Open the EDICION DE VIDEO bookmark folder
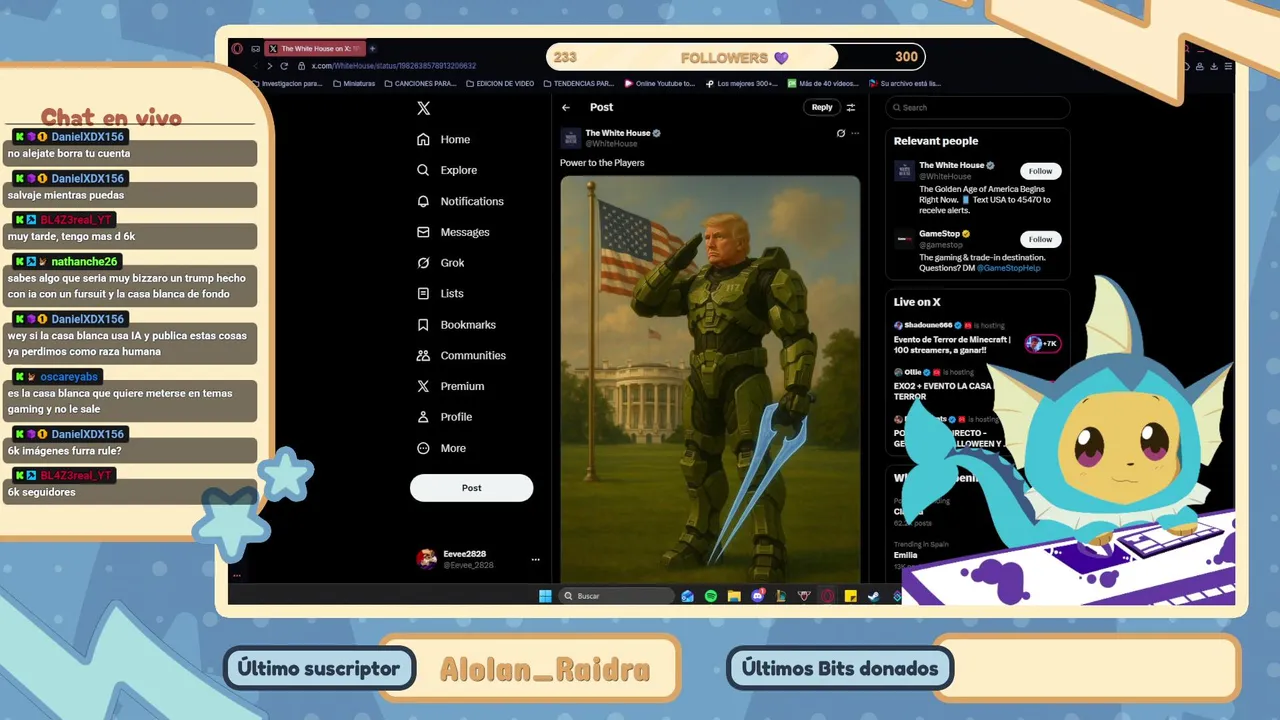This screenshot has width=1280, height=720. [500, 84]
